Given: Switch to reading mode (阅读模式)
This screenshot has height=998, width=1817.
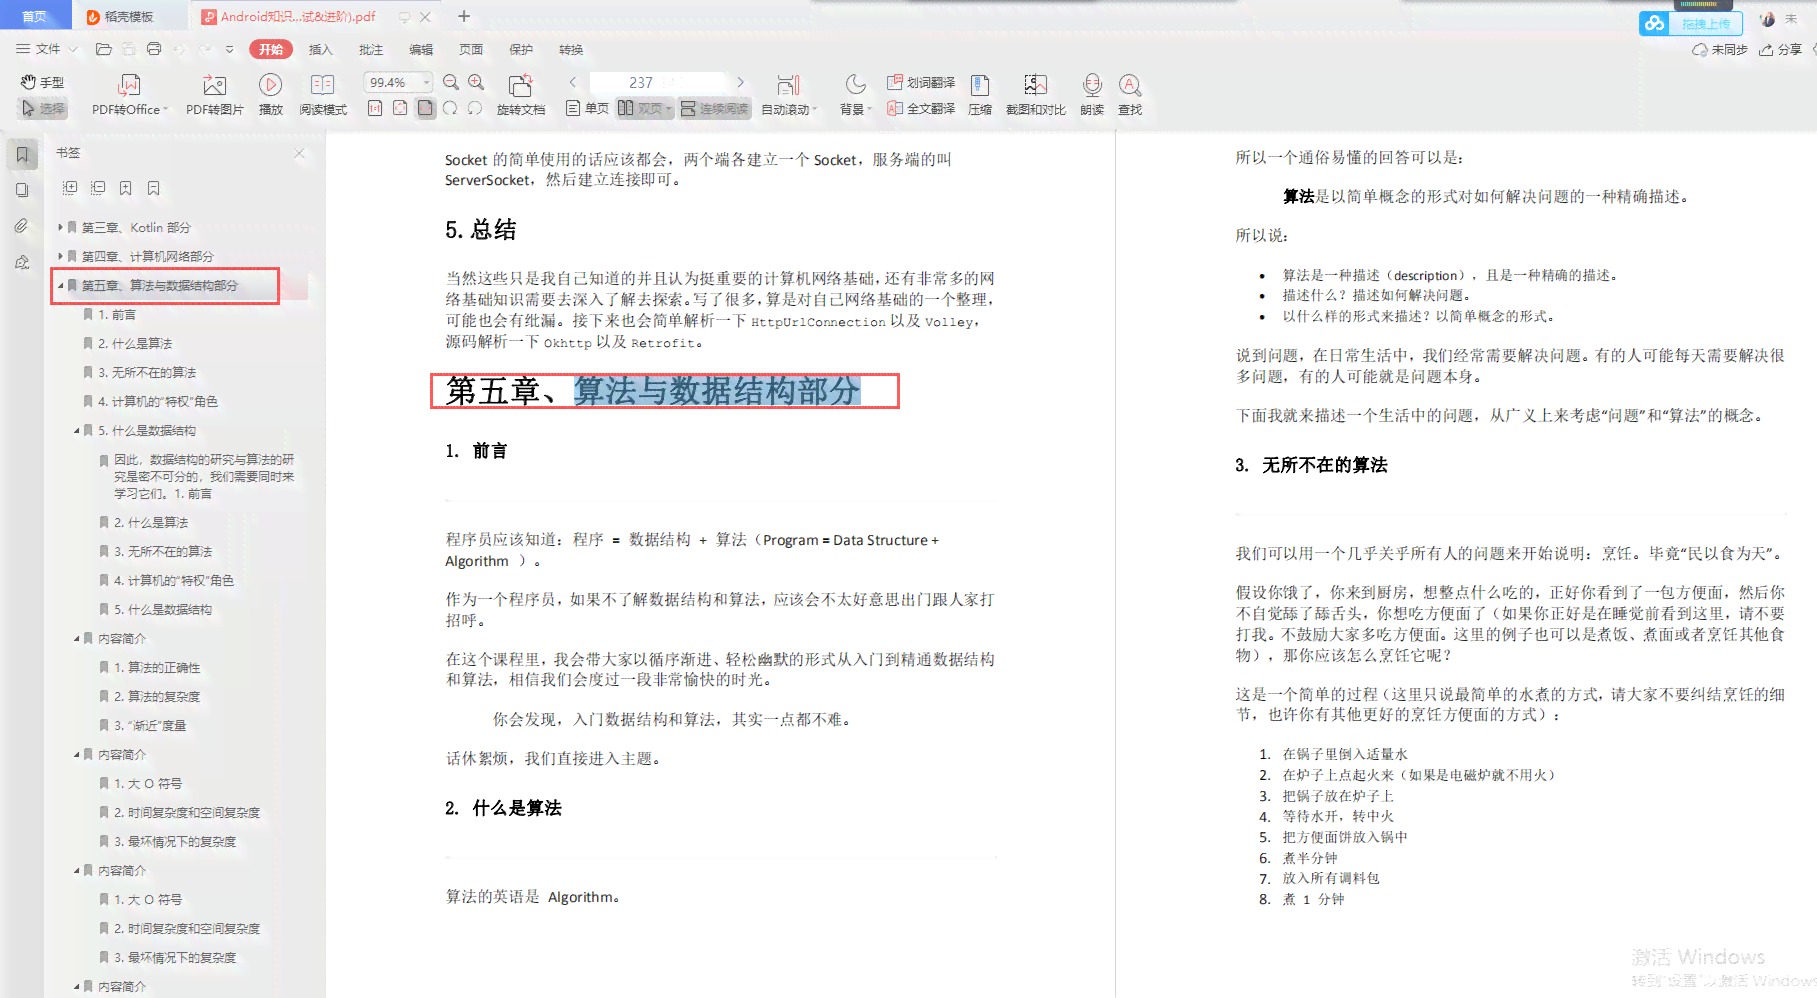Looking at the screenshot, I should 322,96.
